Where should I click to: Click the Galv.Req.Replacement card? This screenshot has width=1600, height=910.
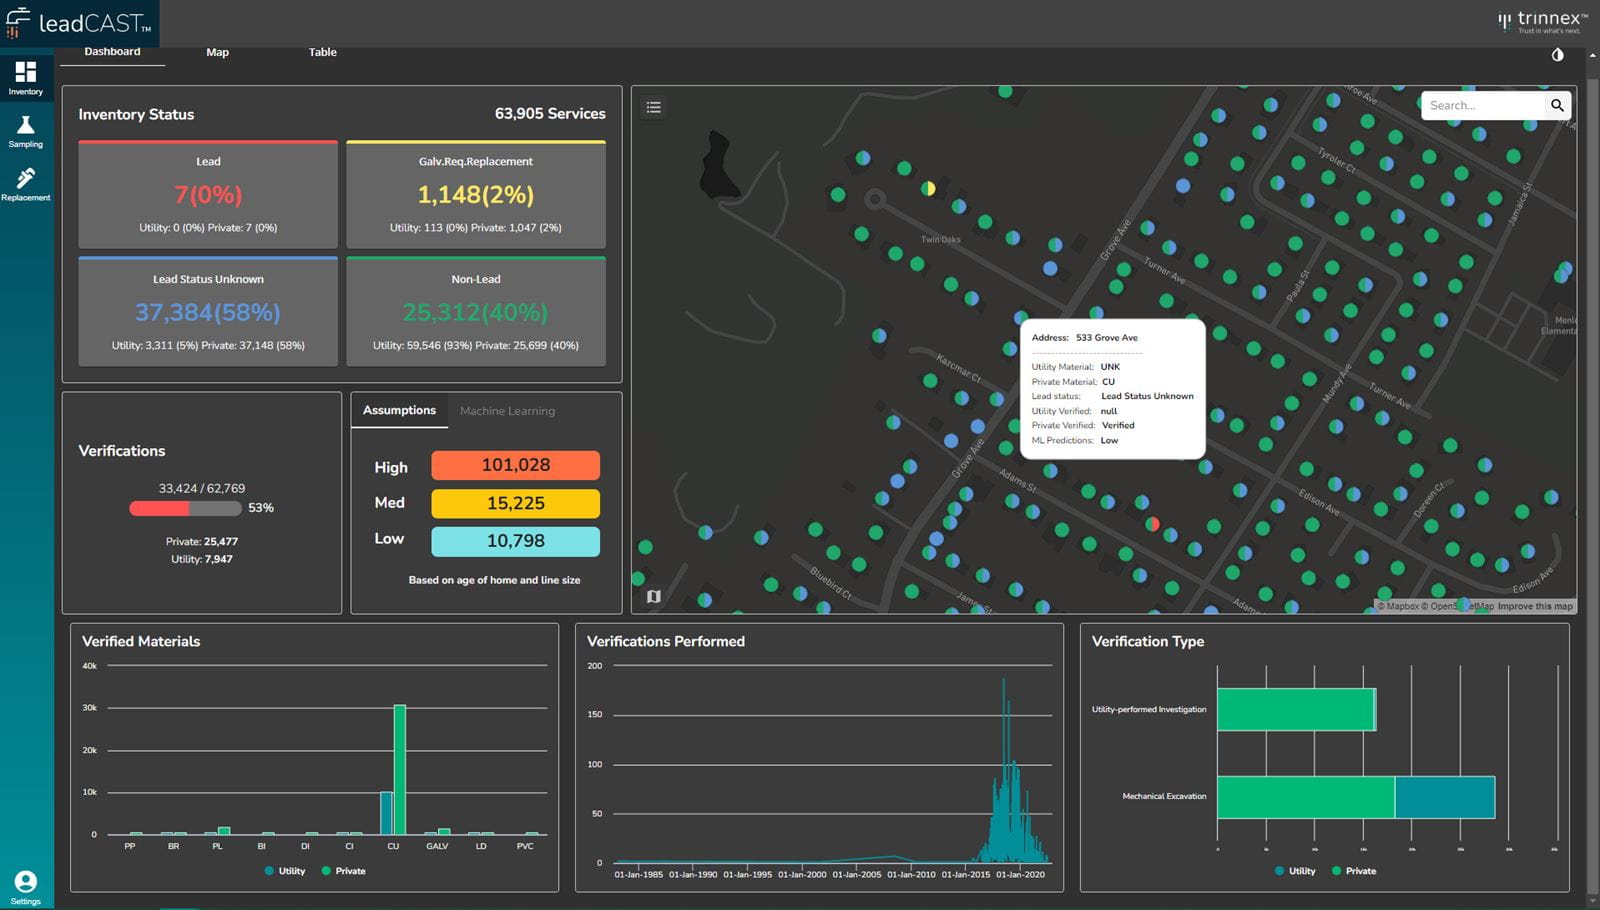pyautogui.click(x=476, y=194)
